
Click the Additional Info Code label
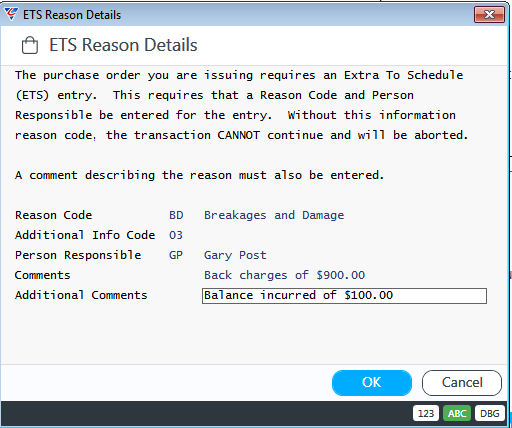click(x=85, y=235)
